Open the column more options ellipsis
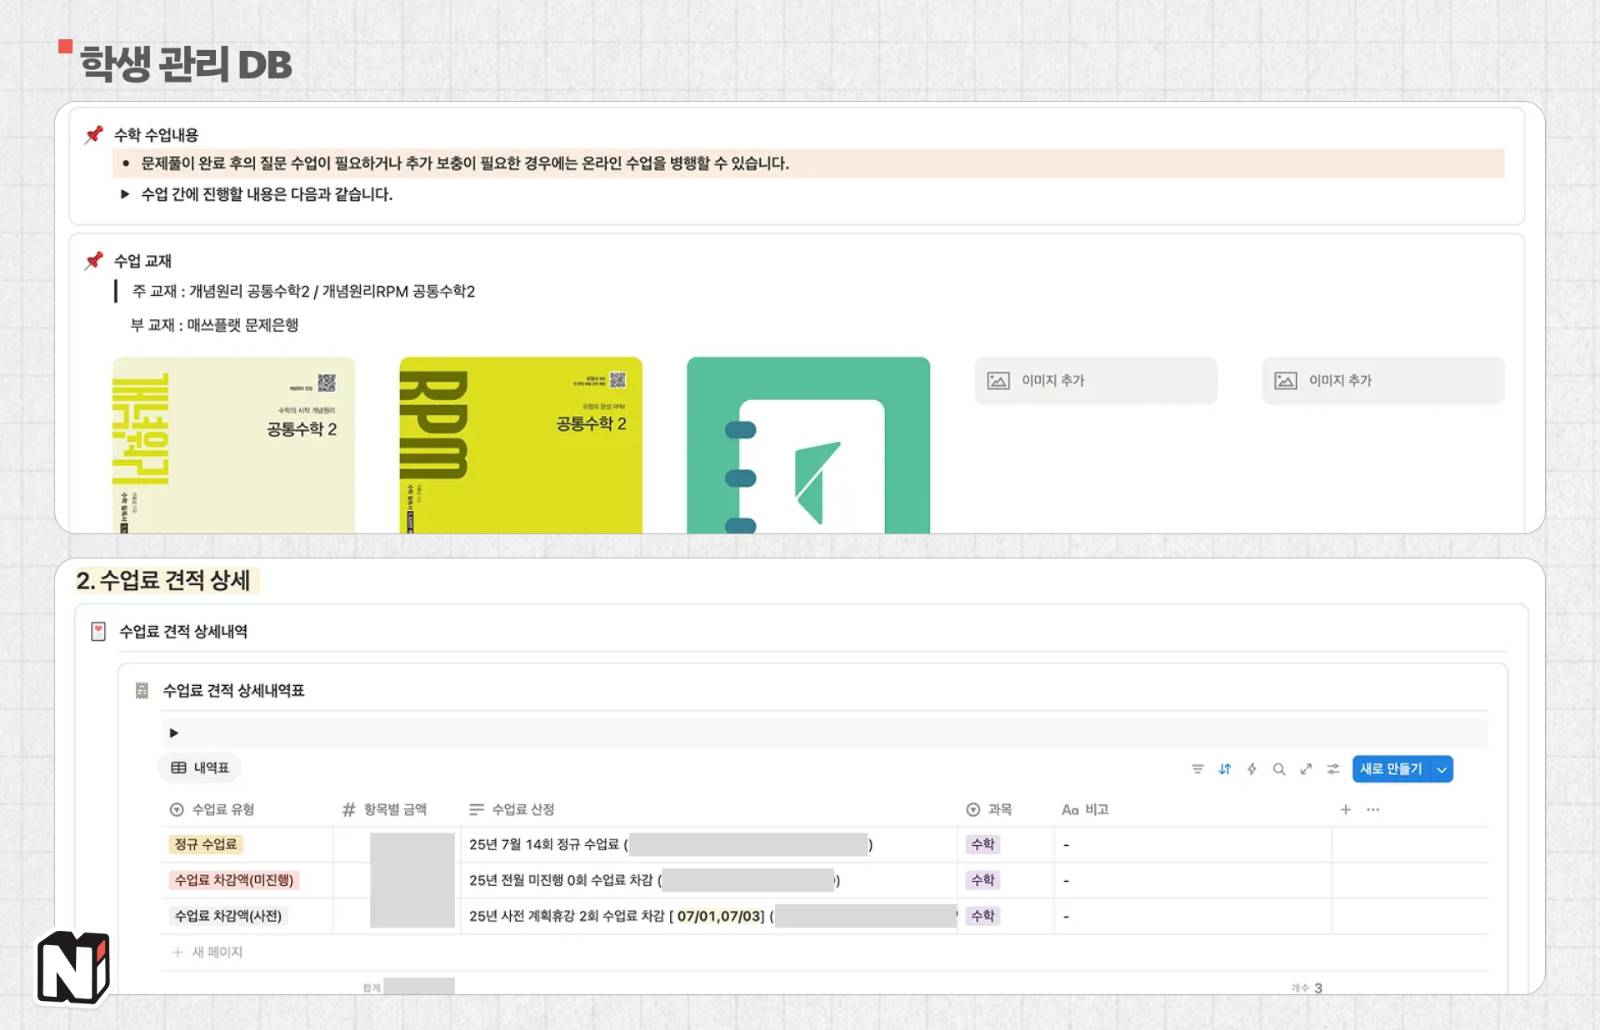1600x1030 pixels. [x=1373, y=809]
